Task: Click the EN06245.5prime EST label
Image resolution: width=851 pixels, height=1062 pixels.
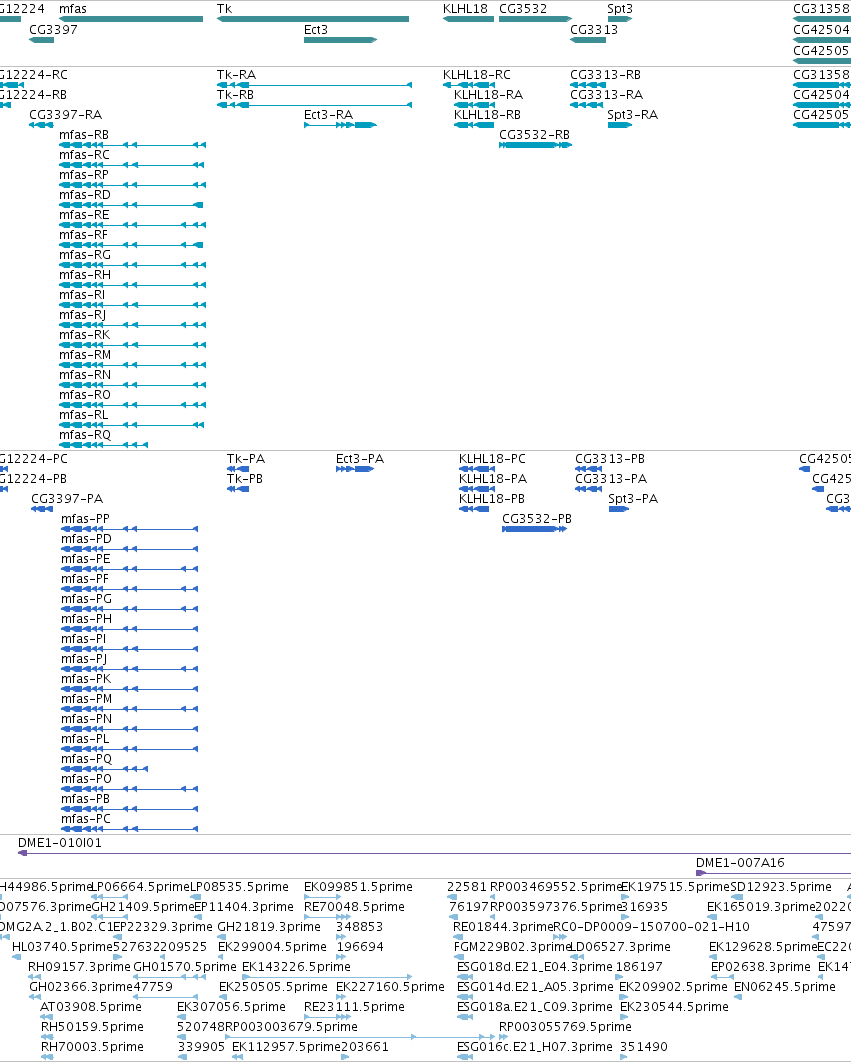Action: pyautogui.click(x=785, y=987)
